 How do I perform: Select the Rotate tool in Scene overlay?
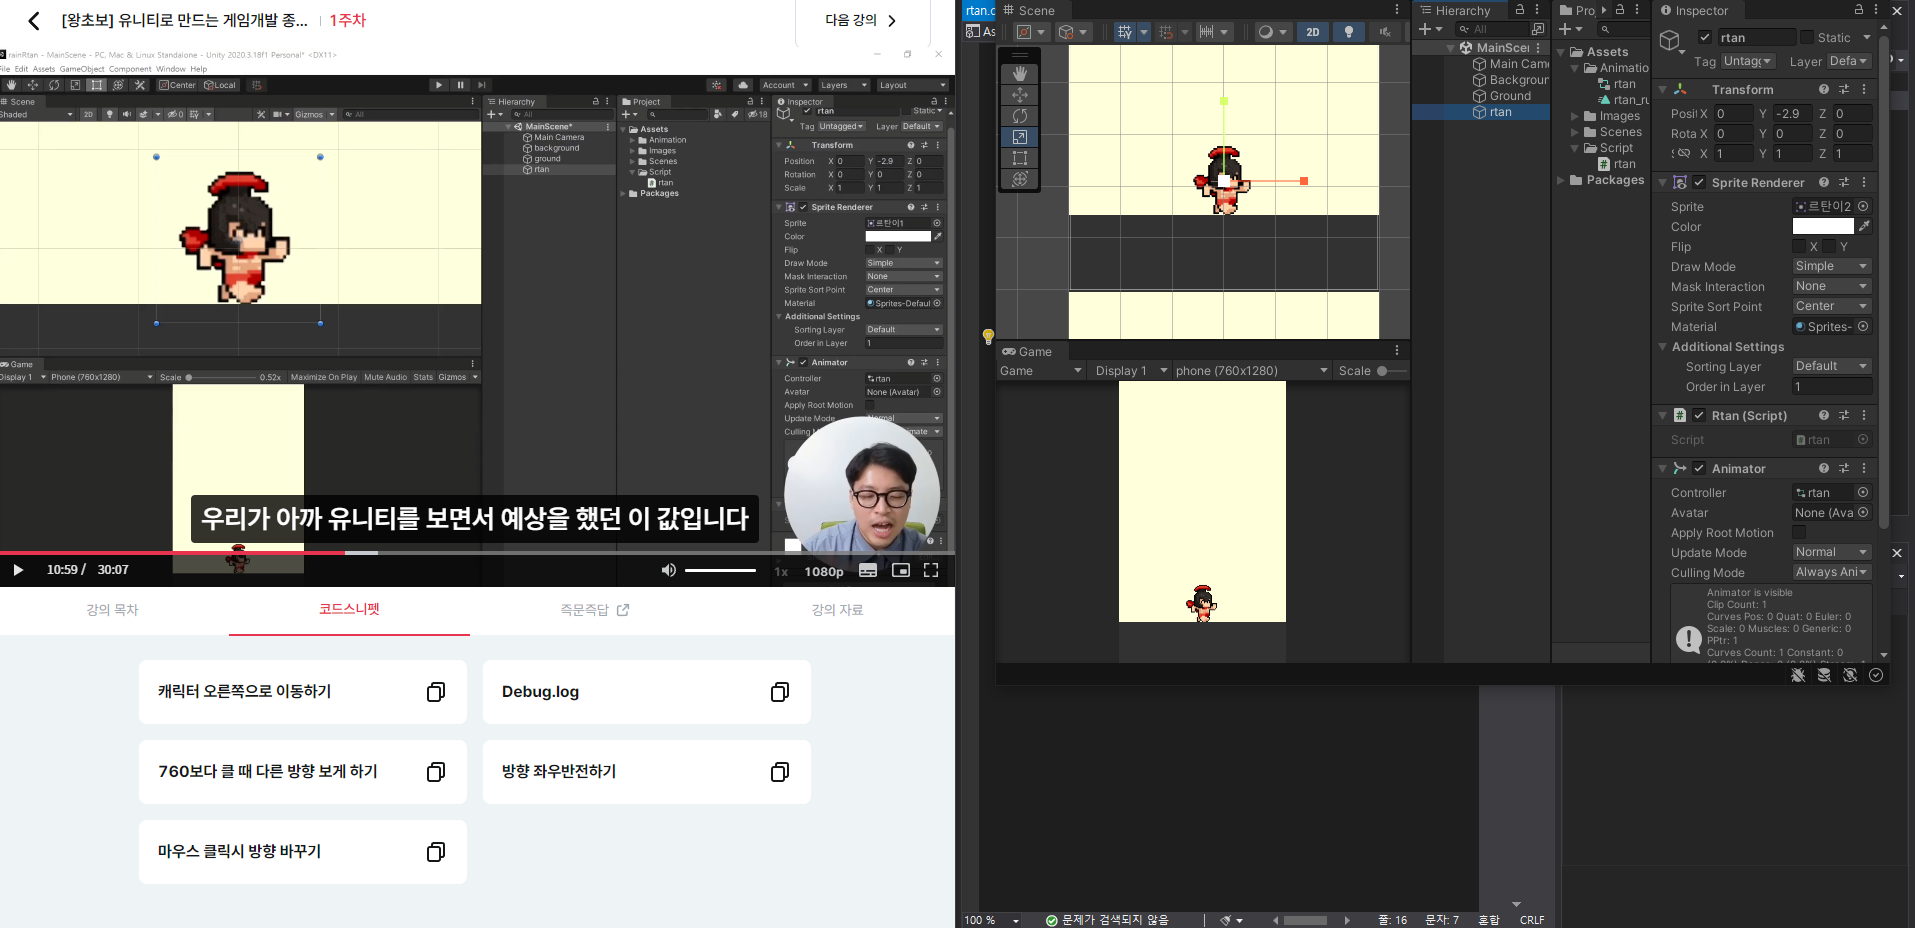point(1019,116)
